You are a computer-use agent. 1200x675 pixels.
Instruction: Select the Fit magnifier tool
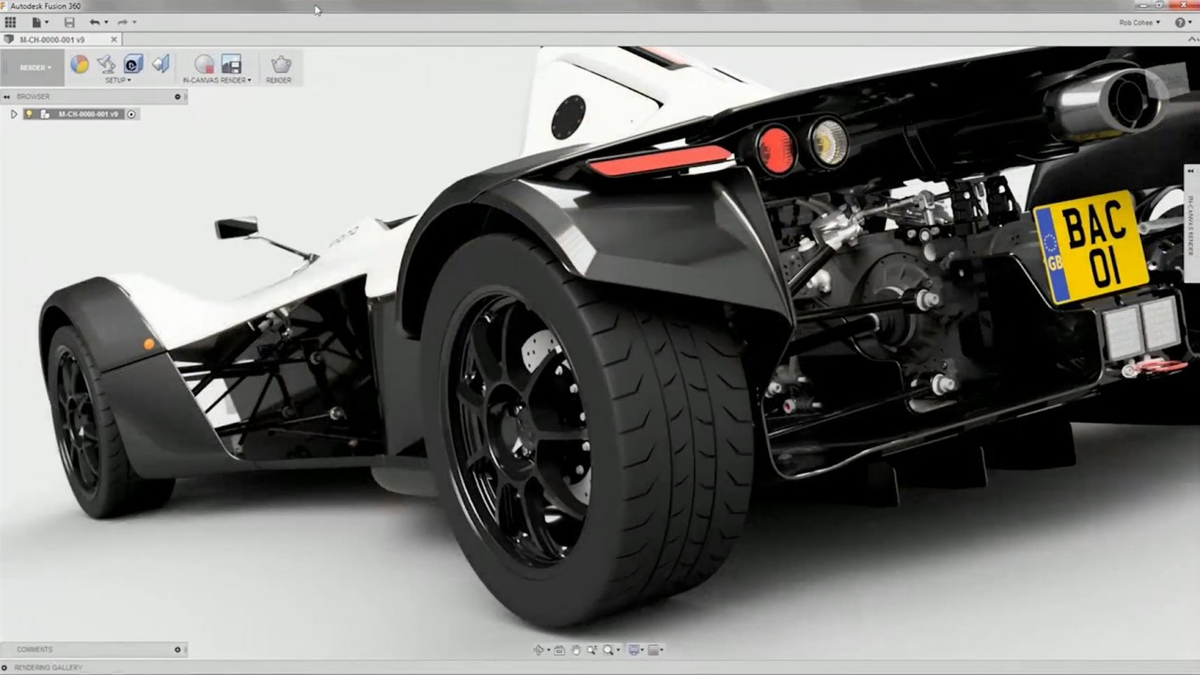(608, 650)
